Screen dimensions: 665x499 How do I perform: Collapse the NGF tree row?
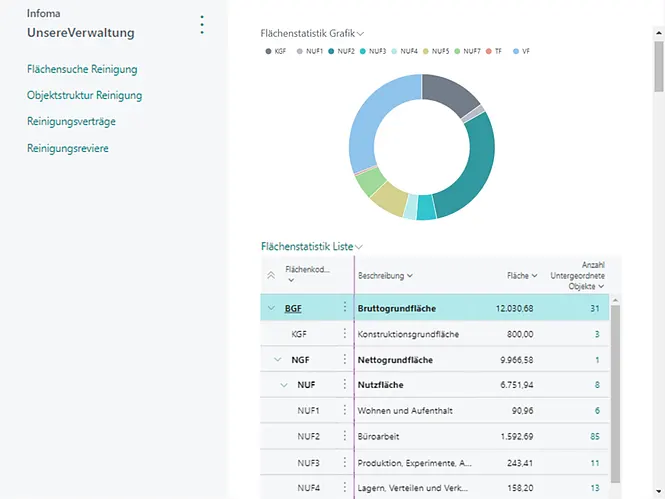(x=277, y=359)
